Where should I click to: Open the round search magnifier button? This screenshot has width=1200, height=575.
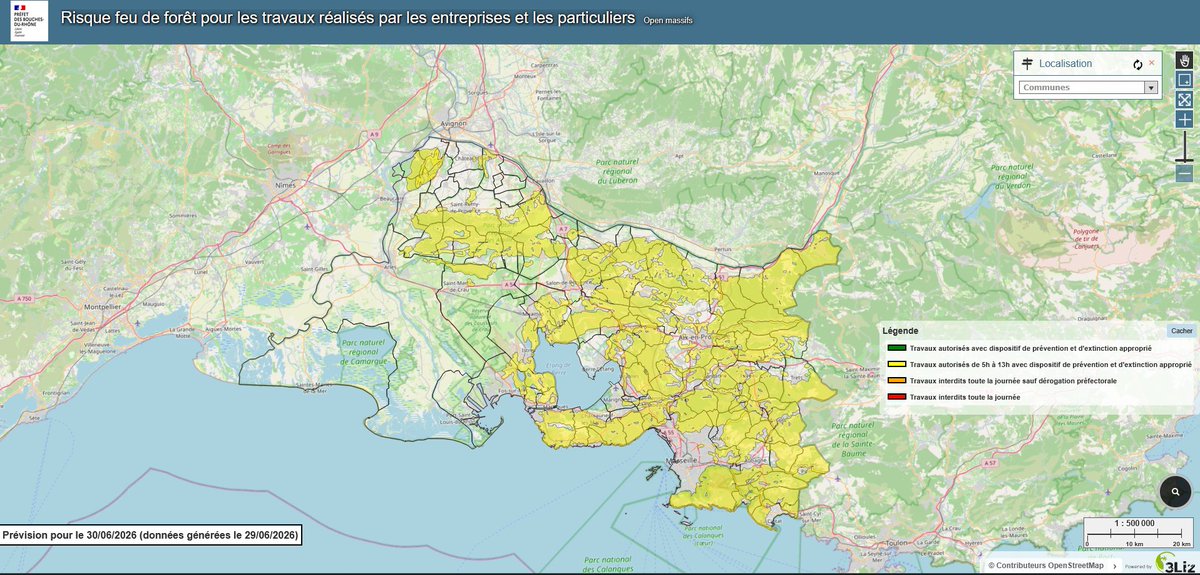click(x=1176, y=491)
